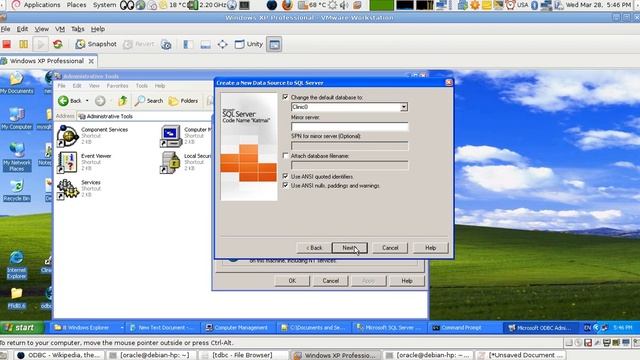Click Help in the SQL Server wizard

tap(431, 248)
